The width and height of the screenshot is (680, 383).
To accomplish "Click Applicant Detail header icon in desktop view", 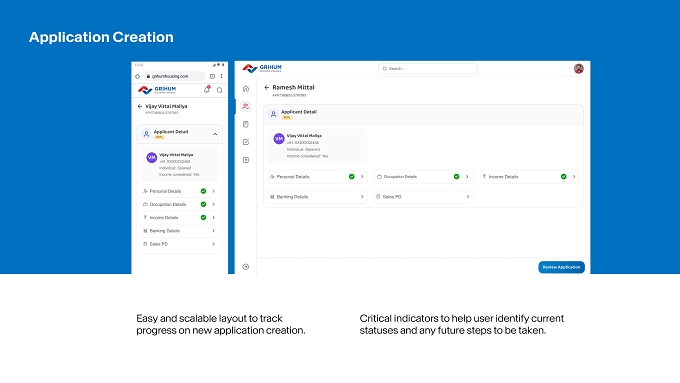I will coord(273,114).
